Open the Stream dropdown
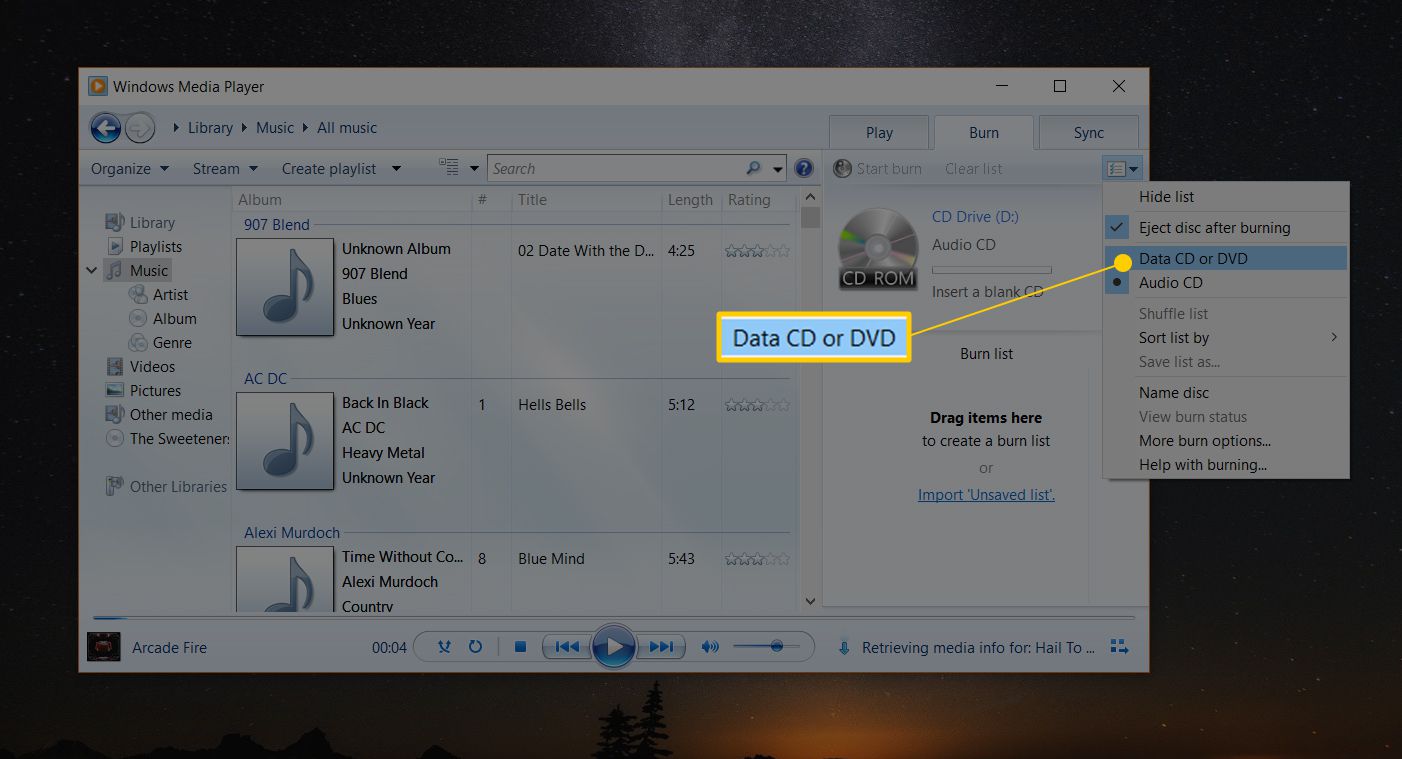 225,168
